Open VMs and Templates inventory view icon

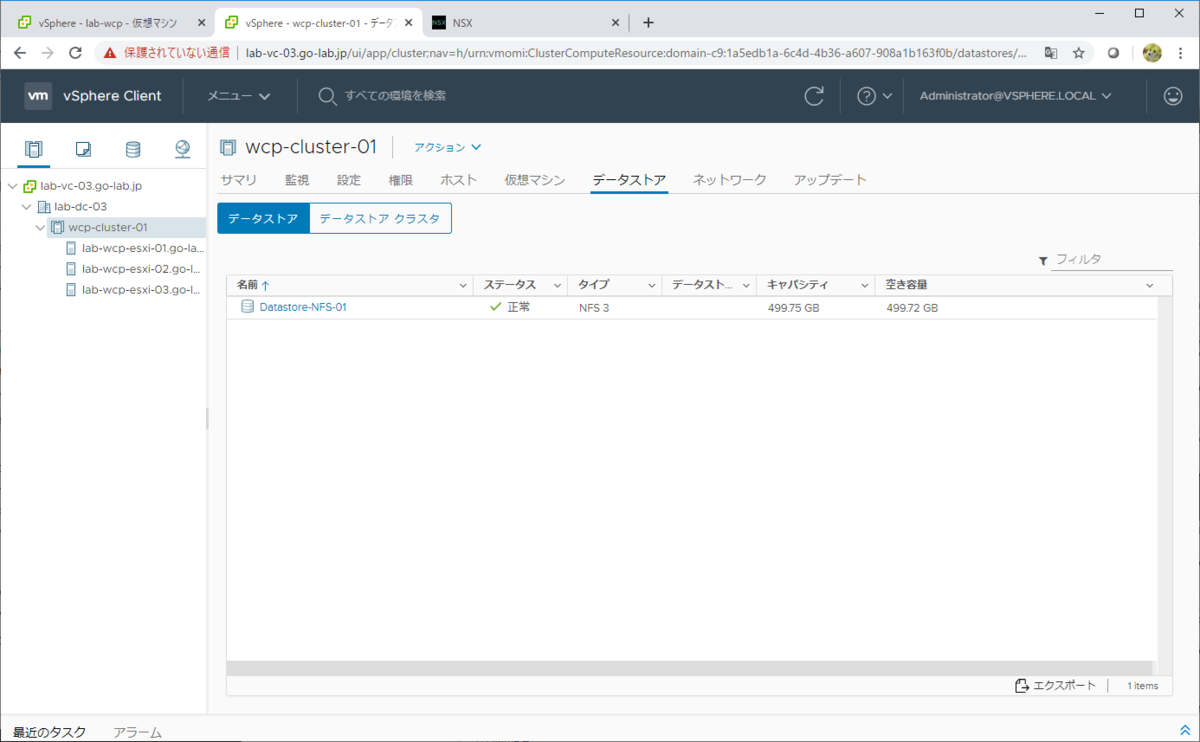tap(84, 150)
